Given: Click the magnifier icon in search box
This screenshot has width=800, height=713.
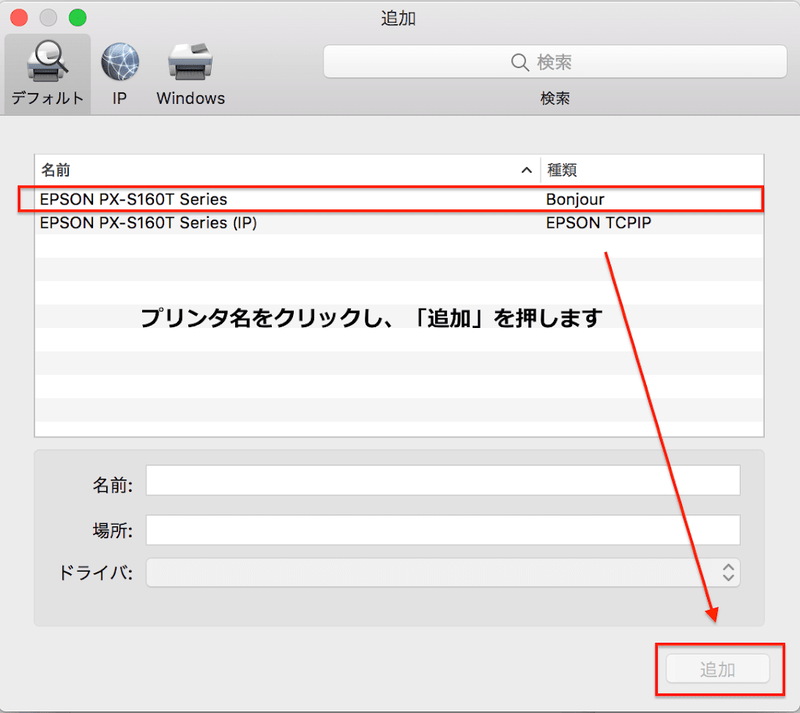Looking at the screenshot, I should tap(519, 62).
